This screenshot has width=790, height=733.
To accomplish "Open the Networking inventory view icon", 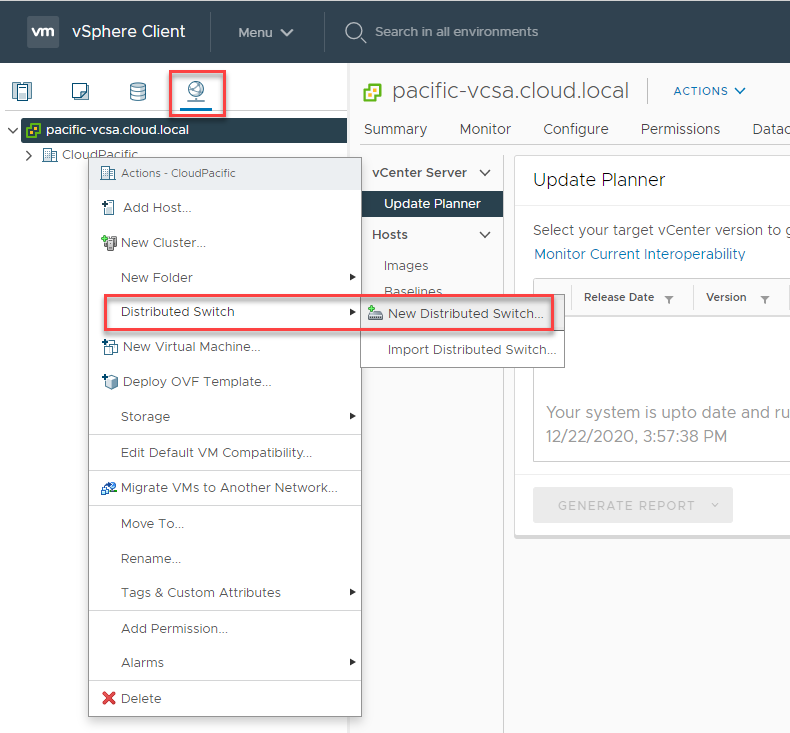I will [196, 91].
